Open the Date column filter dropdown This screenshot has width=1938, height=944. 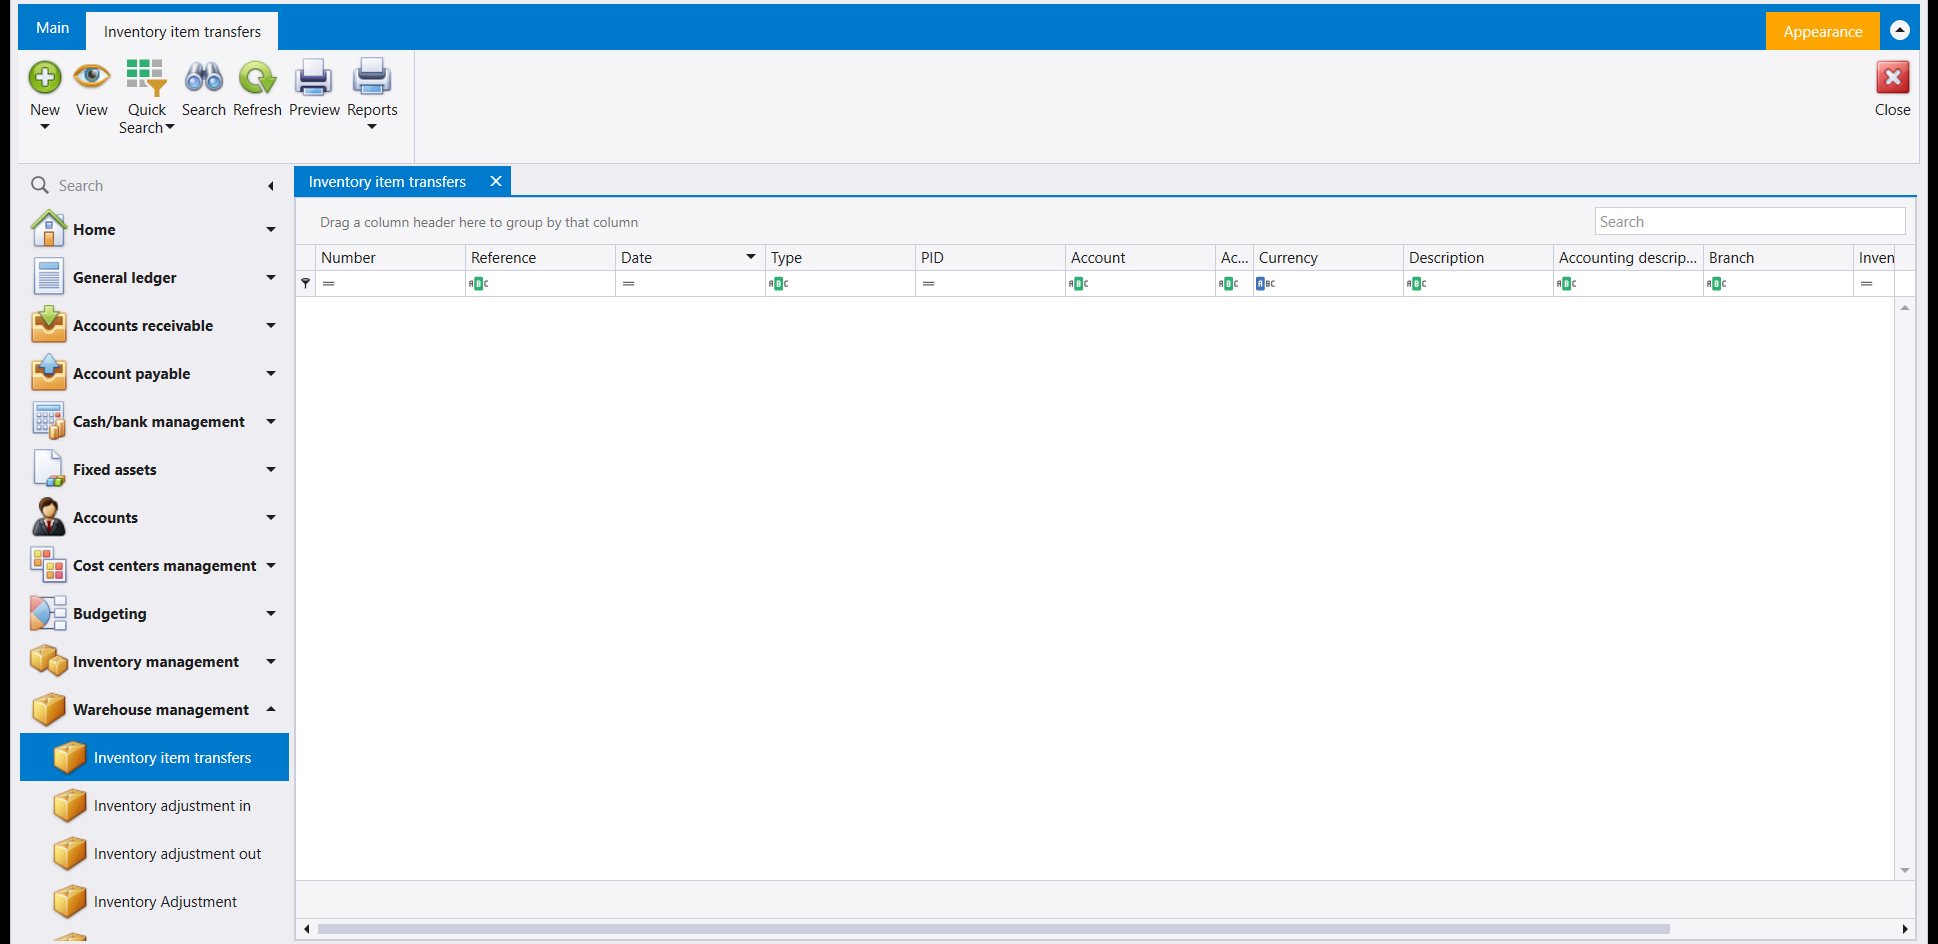coord(750,257)
